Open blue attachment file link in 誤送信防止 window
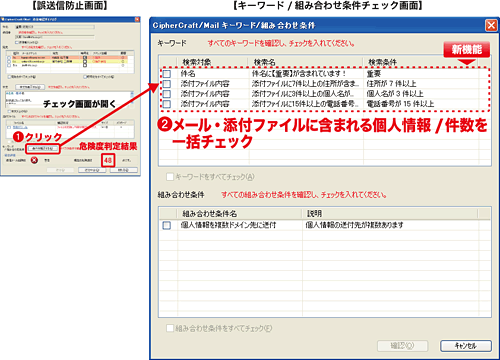The height and width of the screenshot is (360, 500). pos(20,127)
